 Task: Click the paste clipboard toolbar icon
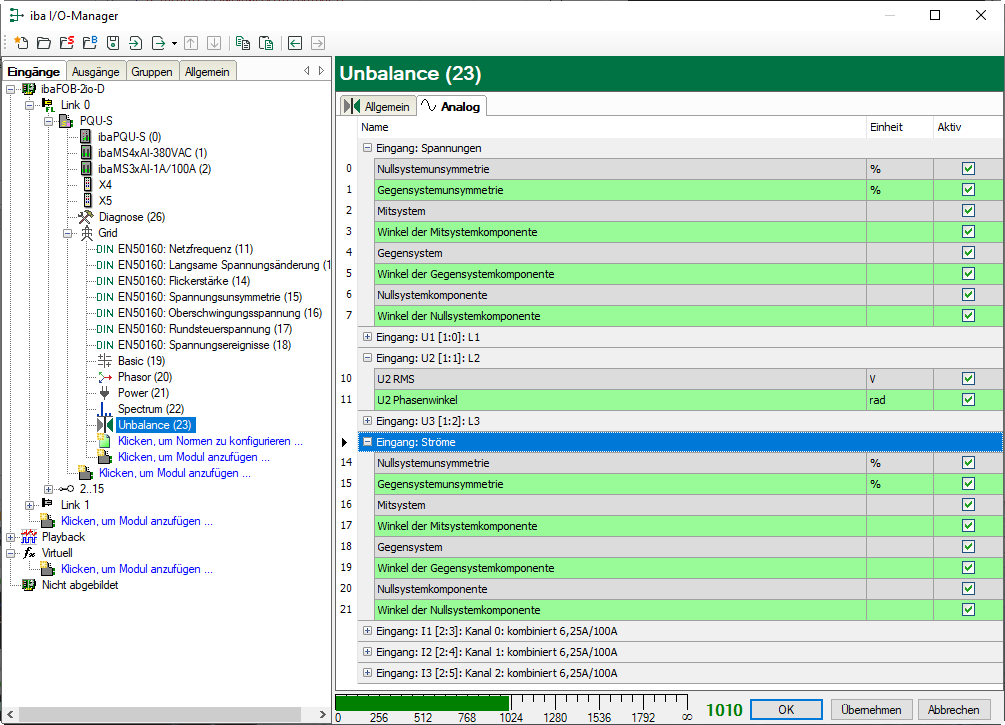pos(265,43)
